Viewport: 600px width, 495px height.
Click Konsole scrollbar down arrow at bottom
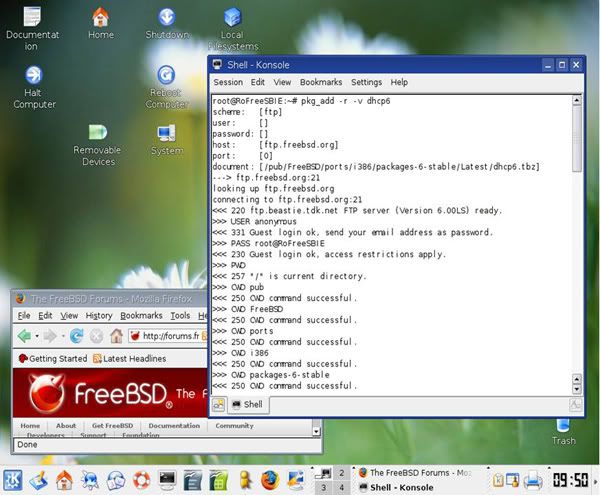tap(576, 390)
